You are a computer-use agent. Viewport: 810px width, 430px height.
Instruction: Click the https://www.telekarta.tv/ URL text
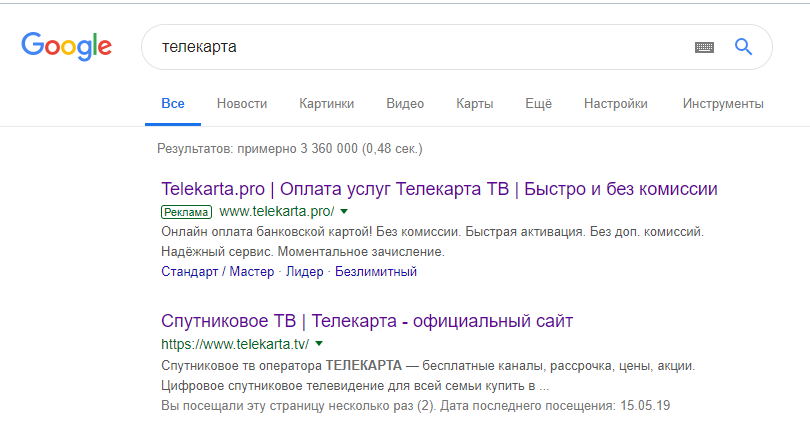pyautogui.click(x=235, y=344)
